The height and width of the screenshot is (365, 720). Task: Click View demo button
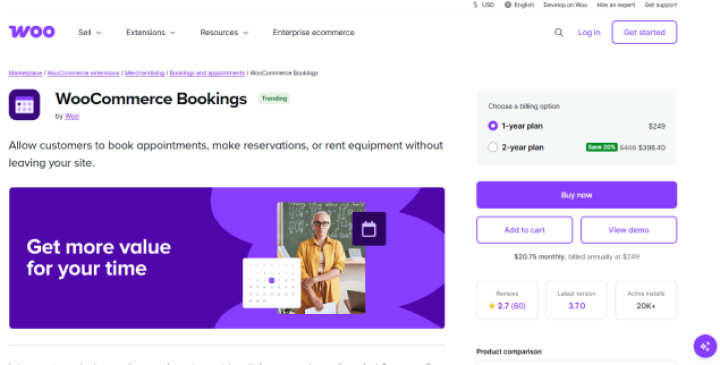pos(629,230)
